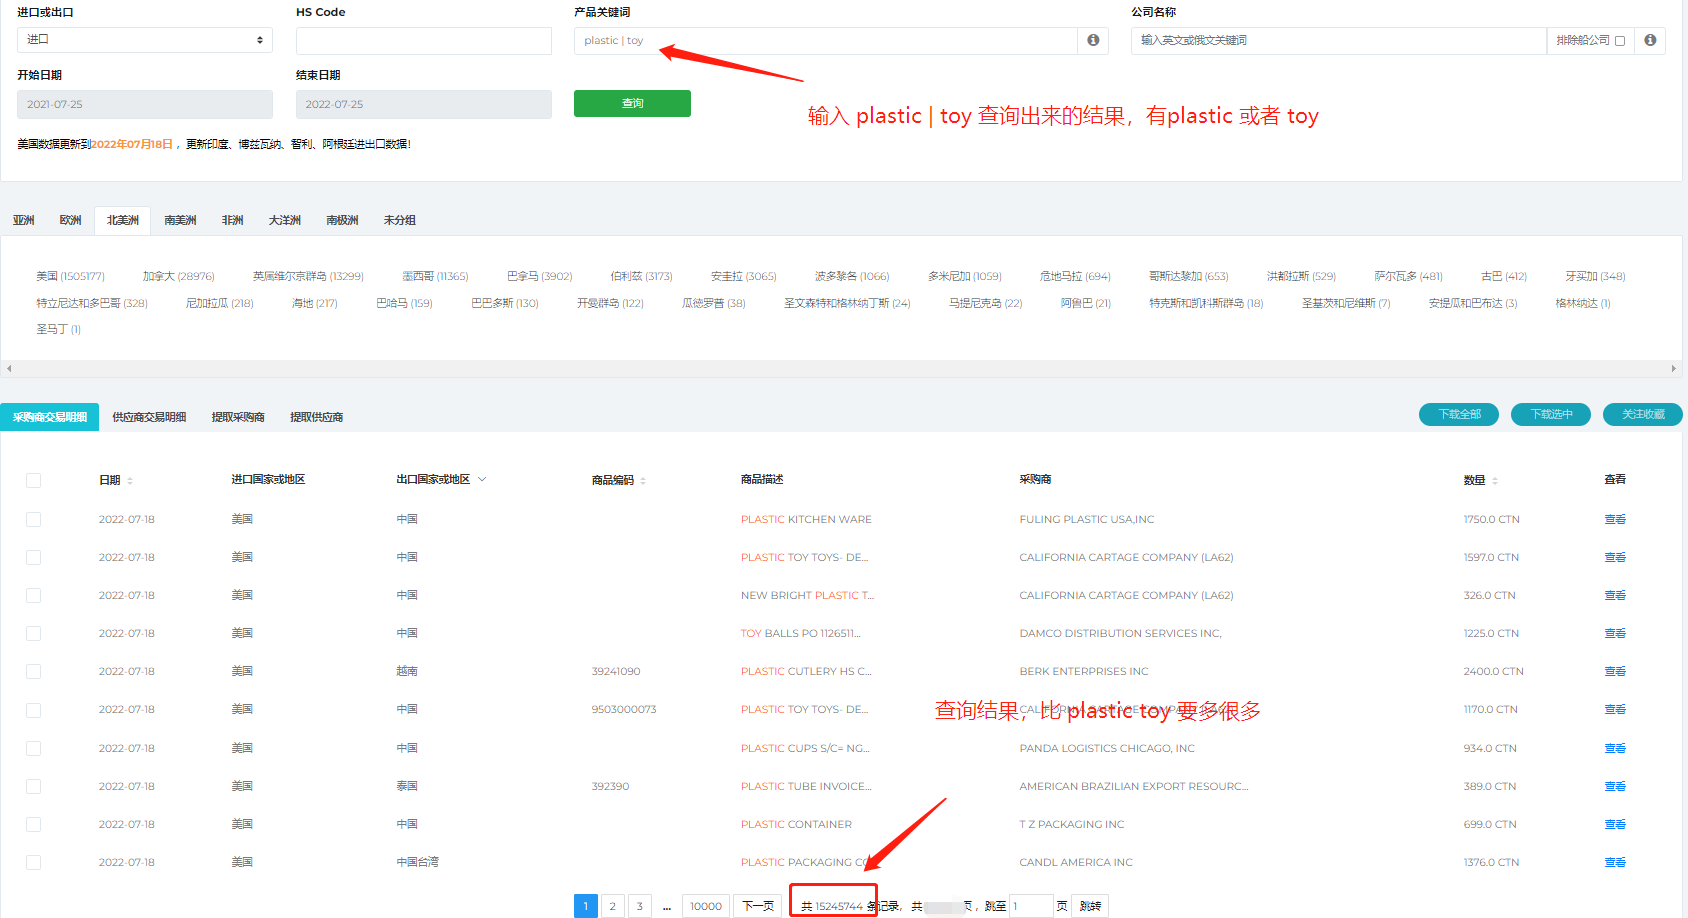Image resolution: width=1688 pixels, height=918 pixels.
Task: Check the select-all checkbox in table header
Action: click(34, 480)
